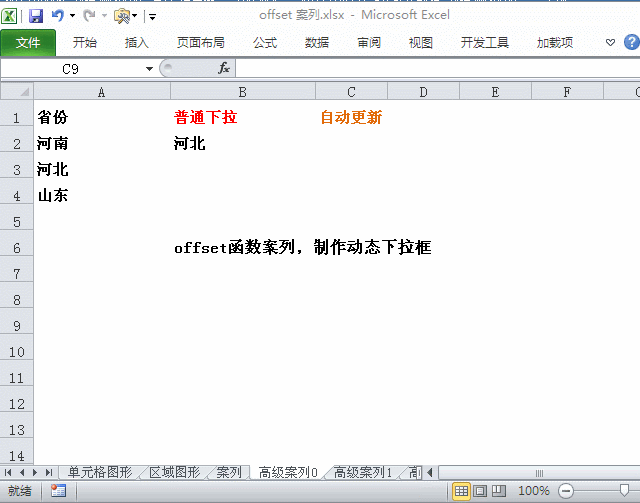Click horizontal scrollbar left arrow

point(430,473)
